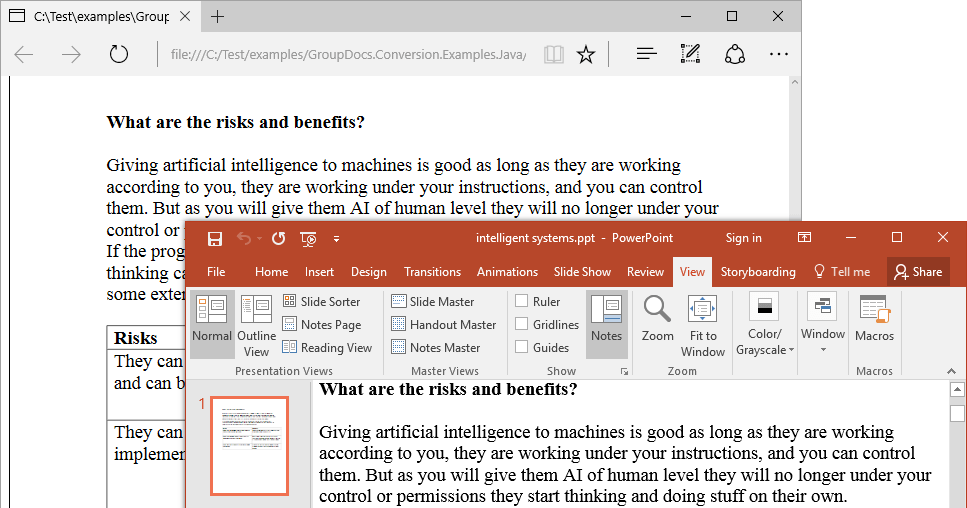Click the Save icon in PowerPoint title bar
The height and width of the screenshot is (508, 967).
point(214,238)
